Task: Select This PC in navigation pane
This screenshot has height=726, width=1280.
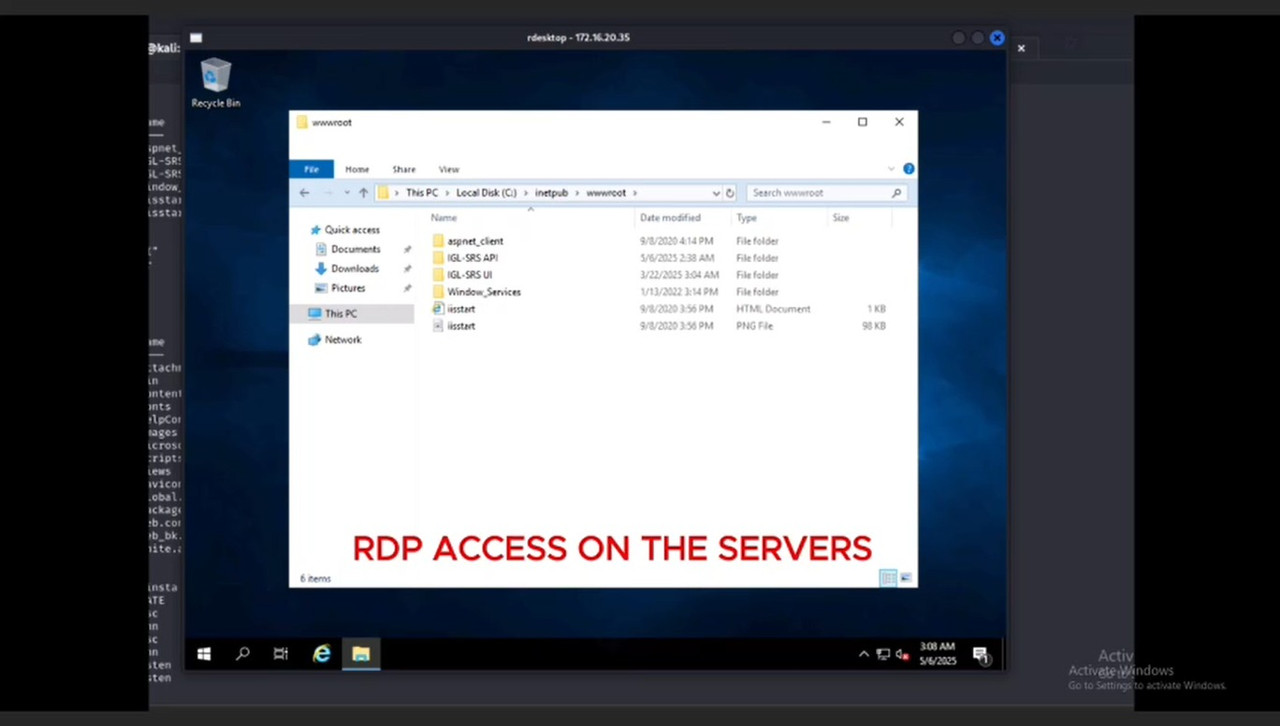Action: [x=340, y=314]
